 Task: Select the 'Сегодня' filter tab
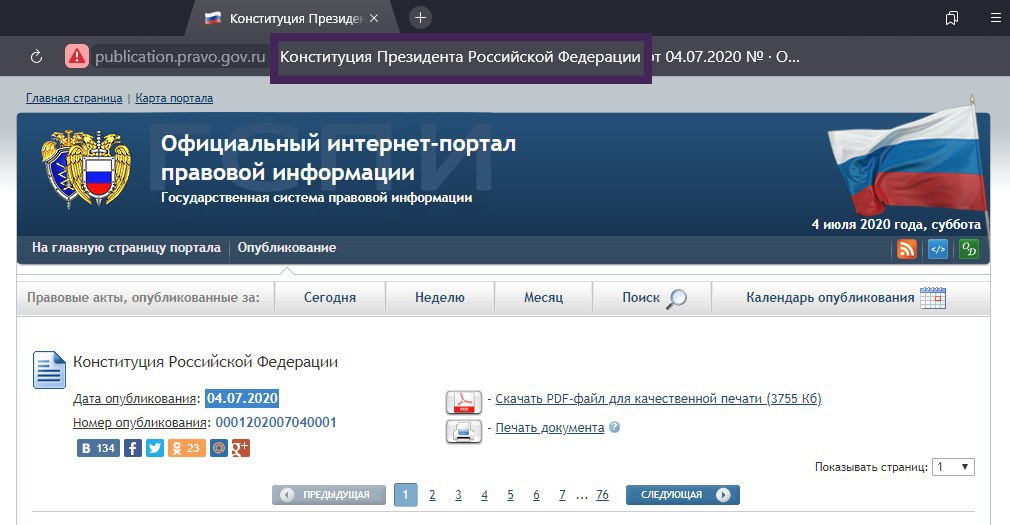pos(330,298)
